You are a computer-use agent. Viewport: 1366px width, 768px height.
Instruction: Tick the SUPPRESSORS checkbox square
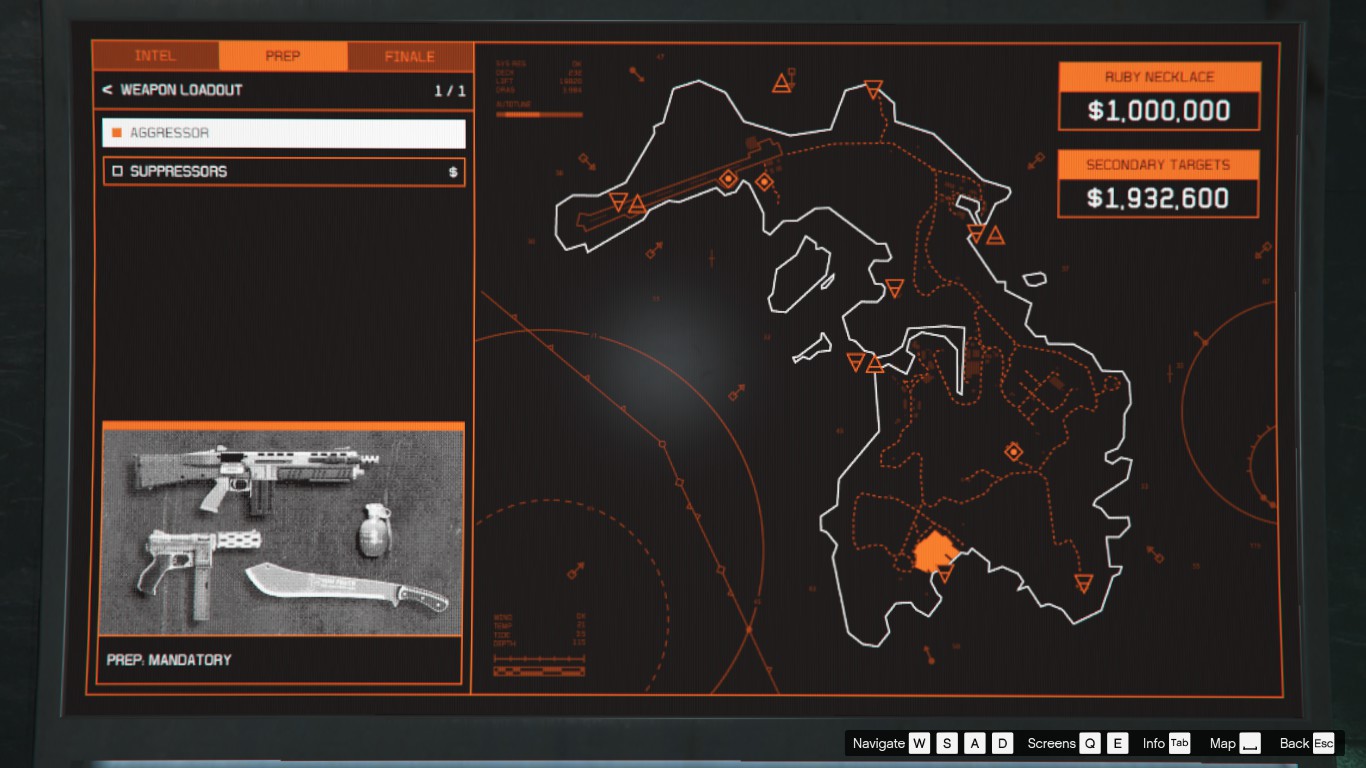click(x=117, y=171)
